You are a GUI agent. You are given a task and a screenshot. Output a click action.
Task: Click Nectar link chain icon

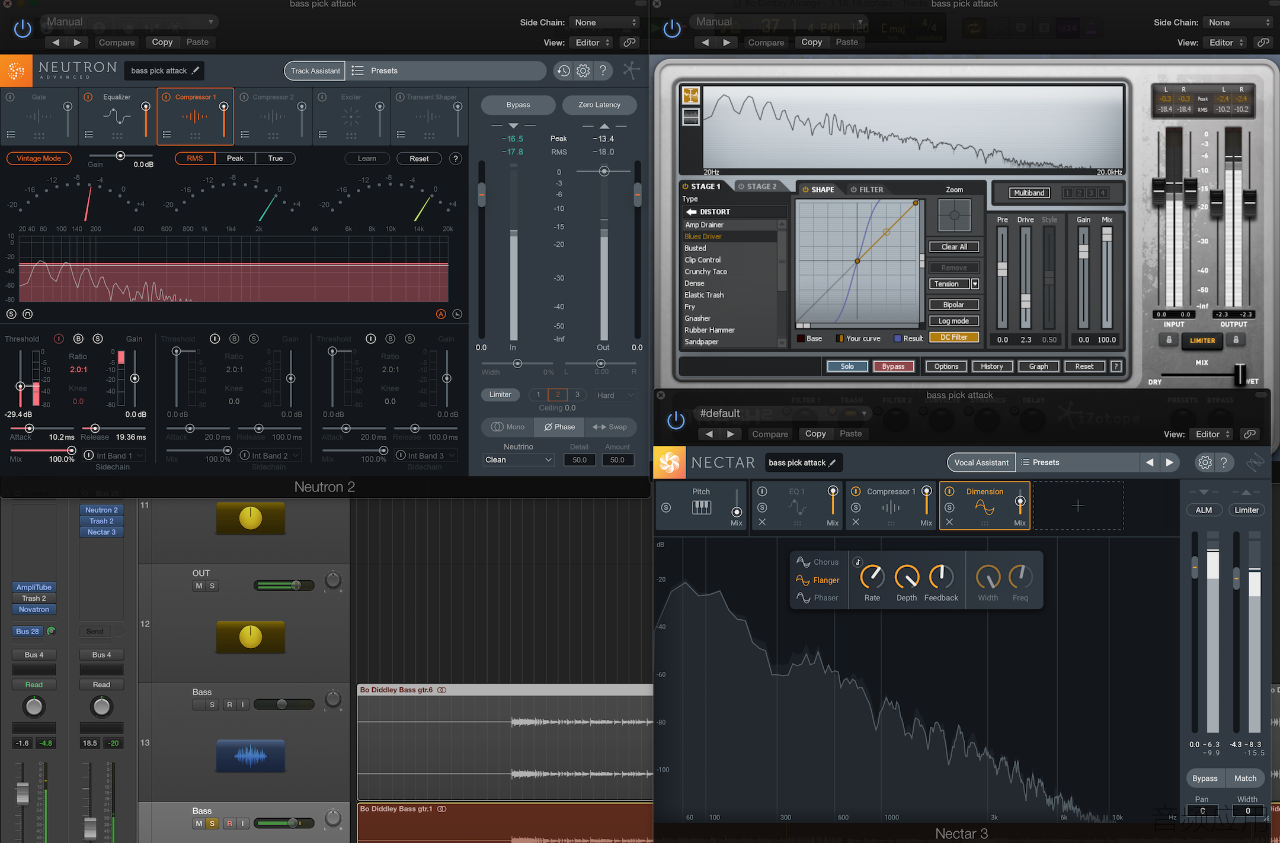click(x=1249, y=434)
